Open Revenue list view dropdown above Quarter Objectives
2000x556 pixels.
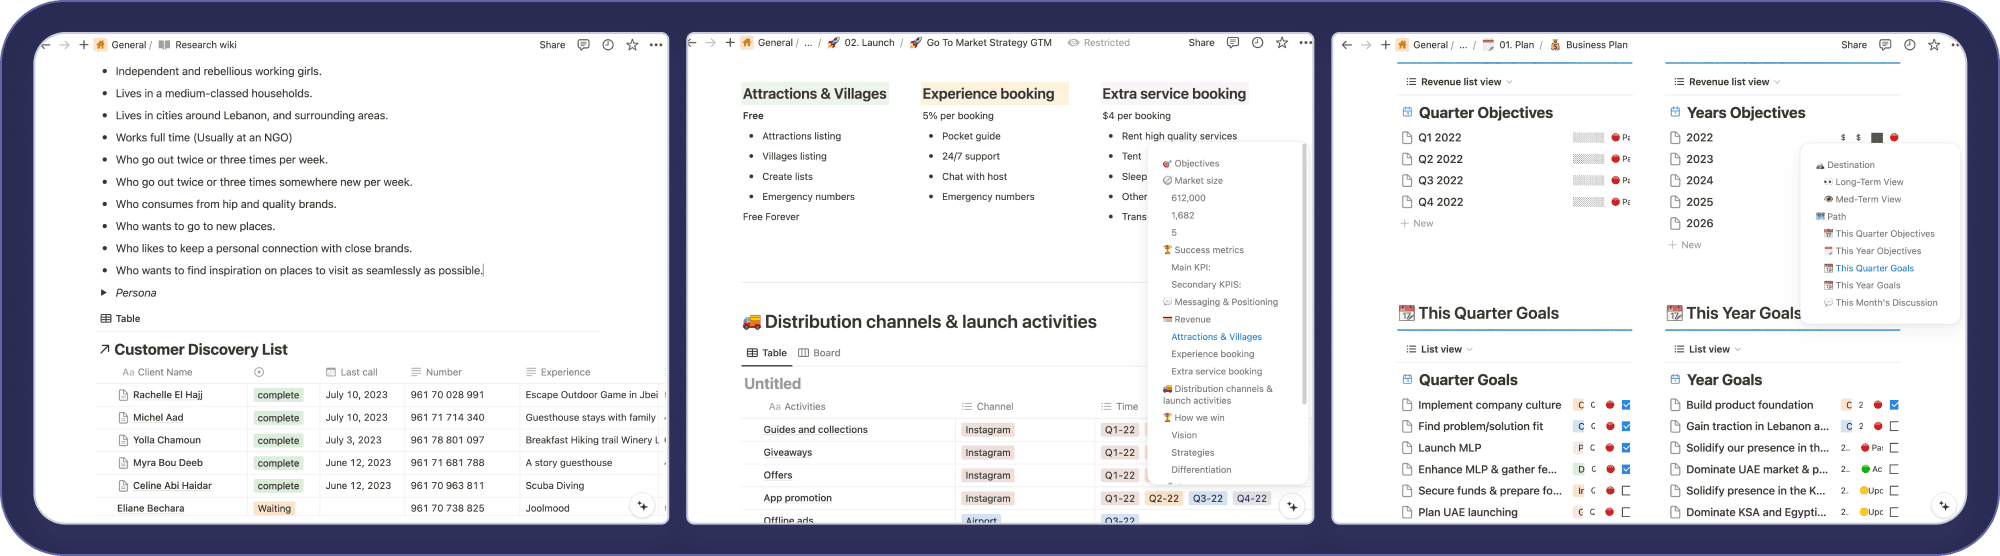(1459, 82)
